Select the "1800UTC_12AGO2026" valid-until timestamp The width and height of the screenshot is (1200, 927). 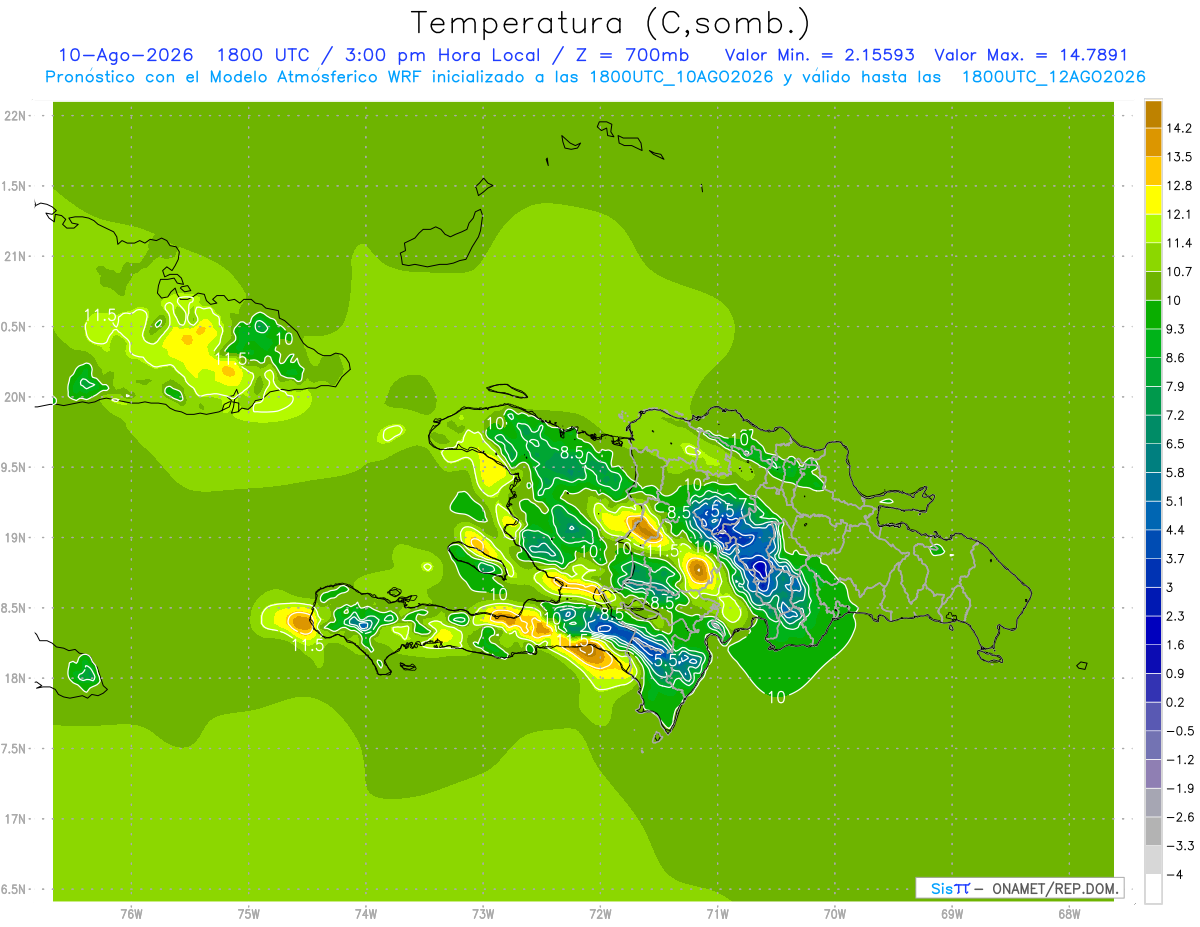pyautogui.click(x=1053, y=77)
